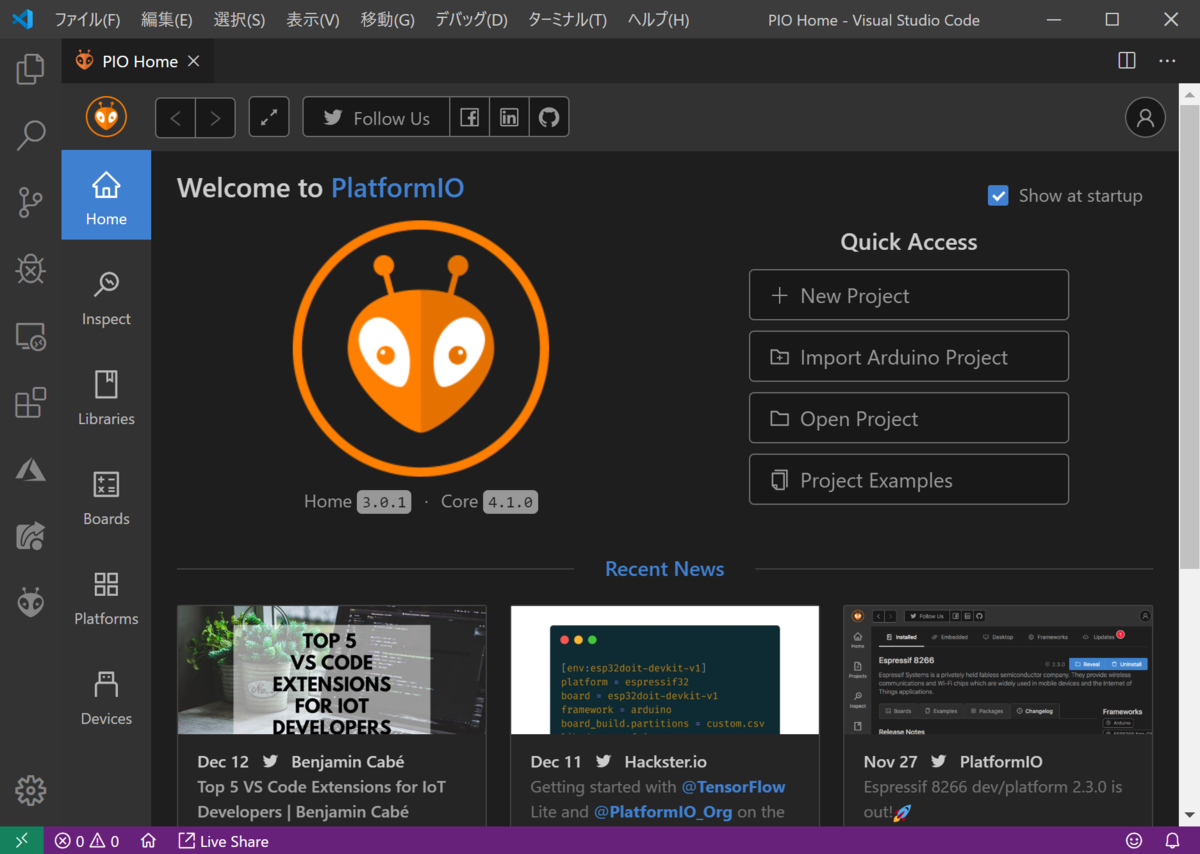The image size is (1200, 854).
Task: Click the Follow Us Twitter button
Action: [x=376, y=118]
